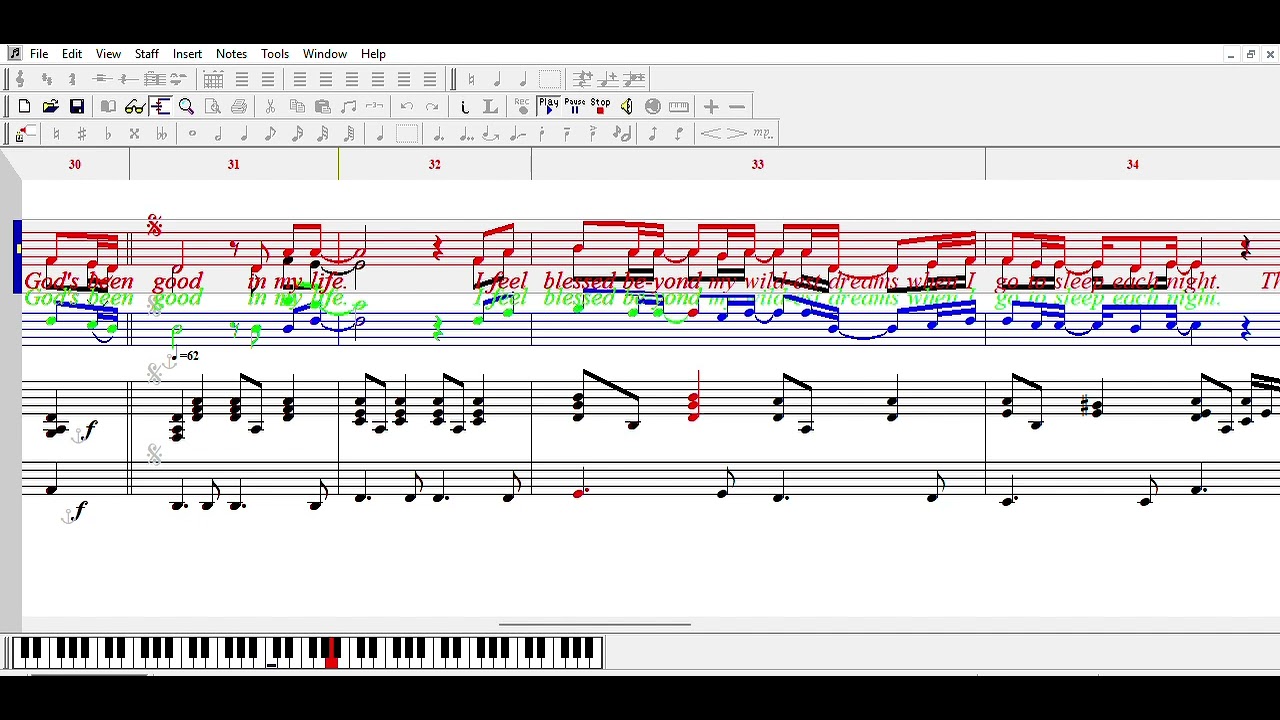This screenshot has height=720, width=1280.
Task: Click the piano keyboard toolbar icon
Action: coord(679,107)
